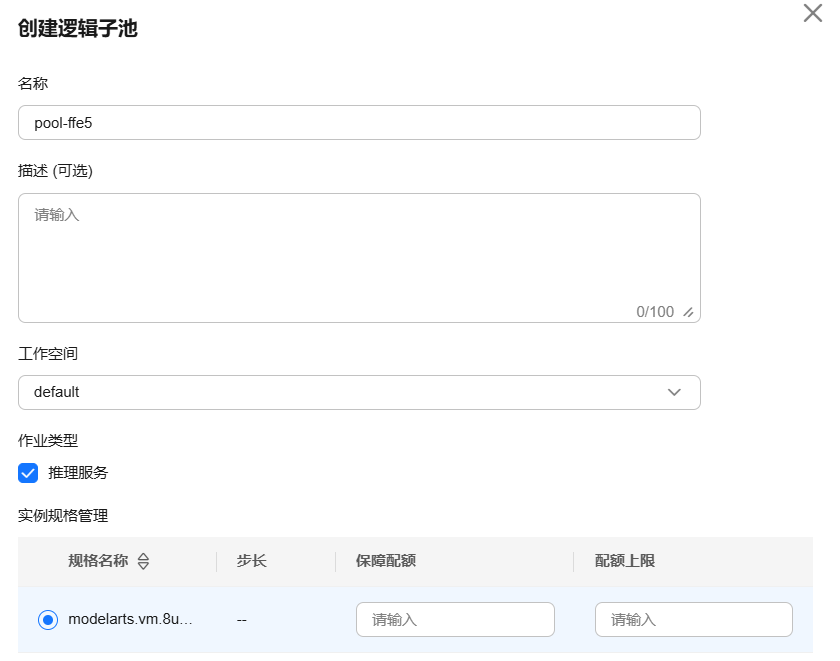Open the 工作空间 default dropdown

pyautogui.click(x=359, y=393)
